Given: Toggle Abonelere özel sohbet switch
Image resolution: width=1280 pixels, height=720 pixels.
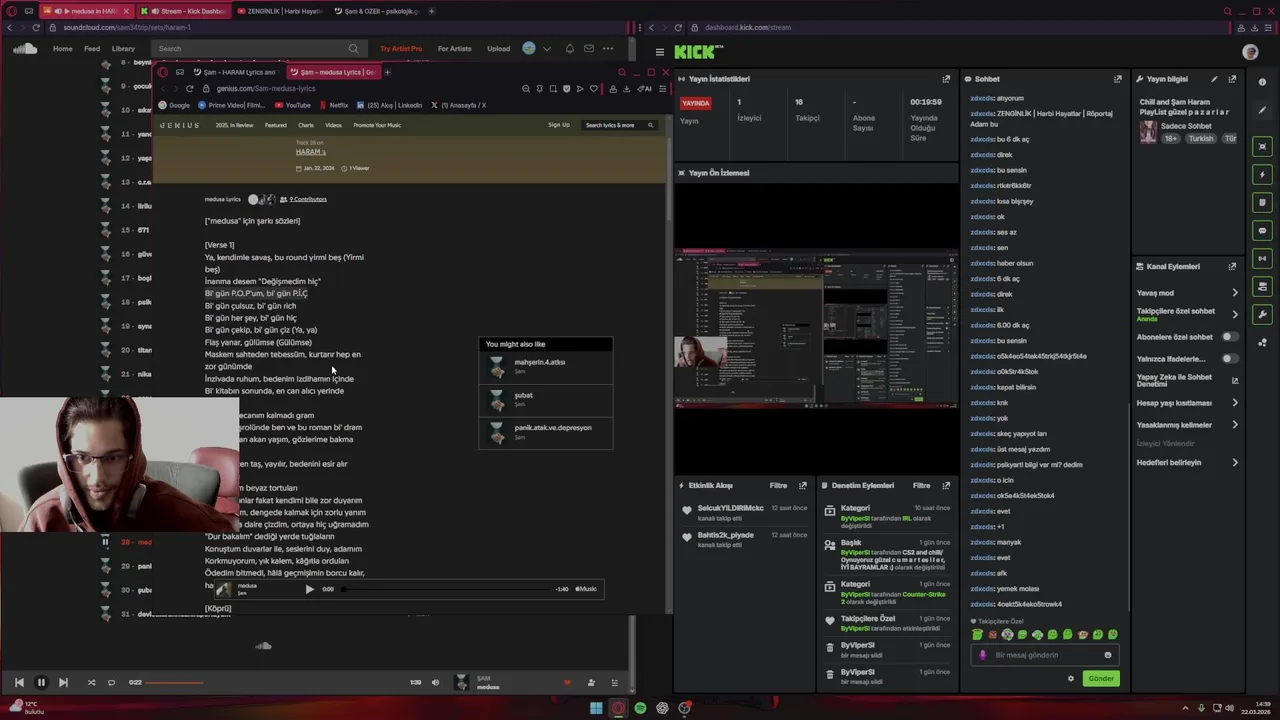Looking at the screenshot, I should pos(1230,337).
